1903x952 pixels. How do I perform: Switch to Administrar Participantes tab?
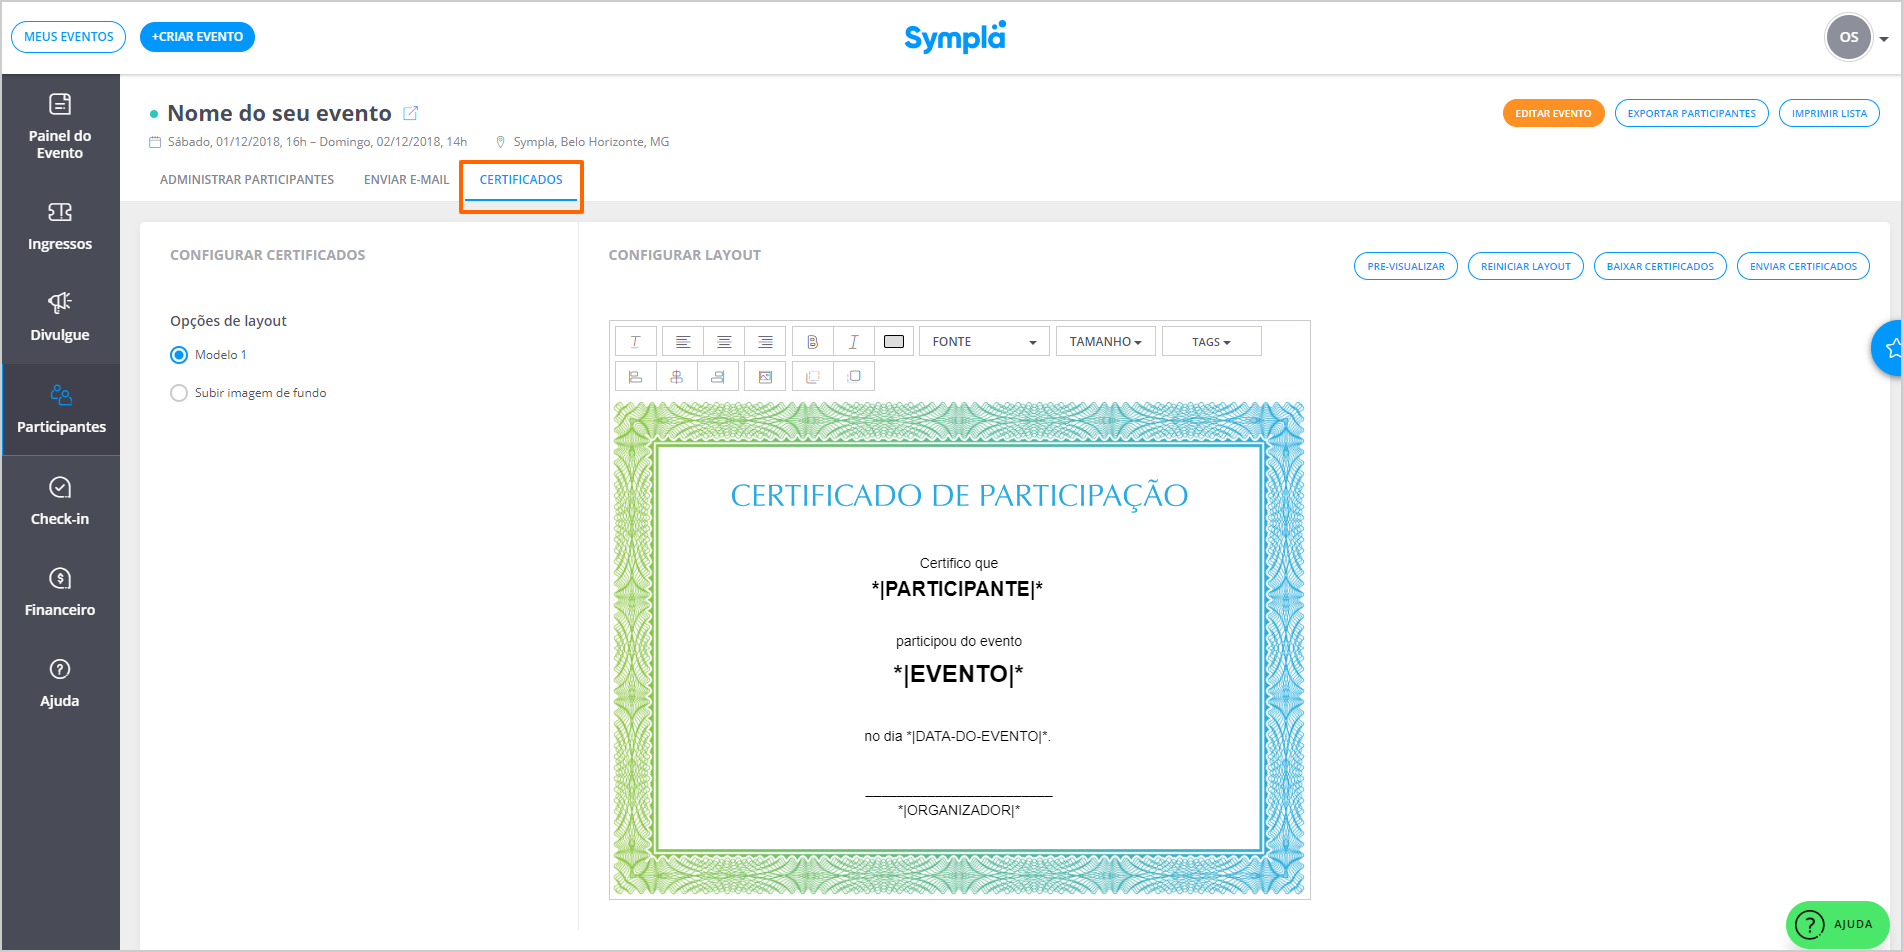tap(247, 180)
